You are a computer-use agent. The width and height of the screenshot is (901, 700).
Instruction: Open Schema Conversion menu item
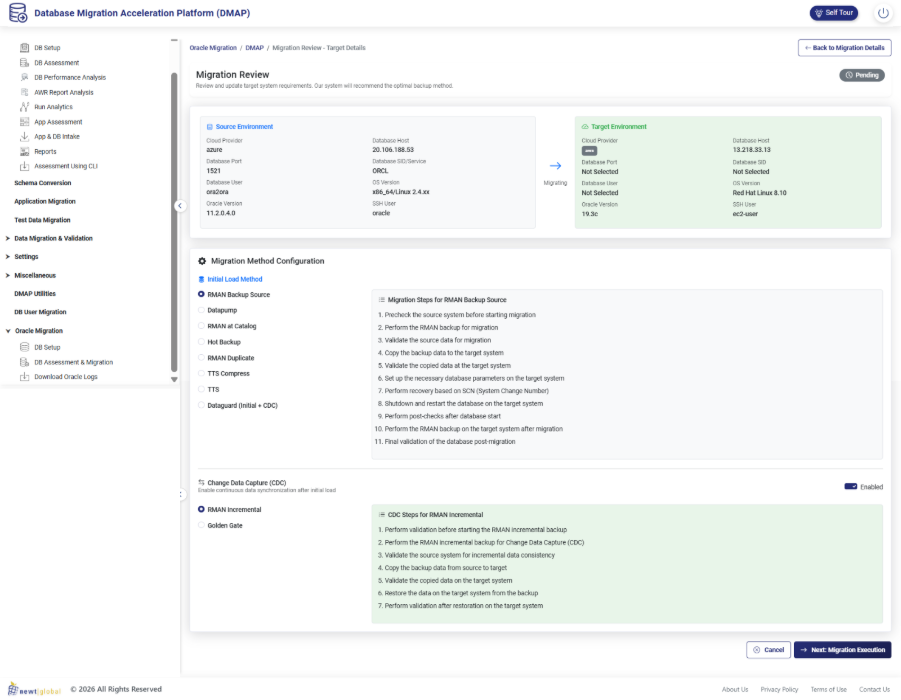pos(42,183)
